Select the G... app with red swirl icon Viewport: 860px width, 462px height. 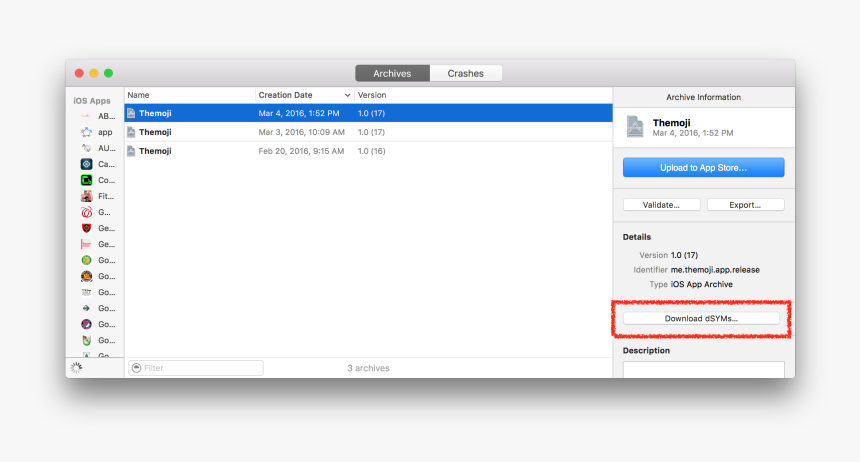(x=96, y=212)
